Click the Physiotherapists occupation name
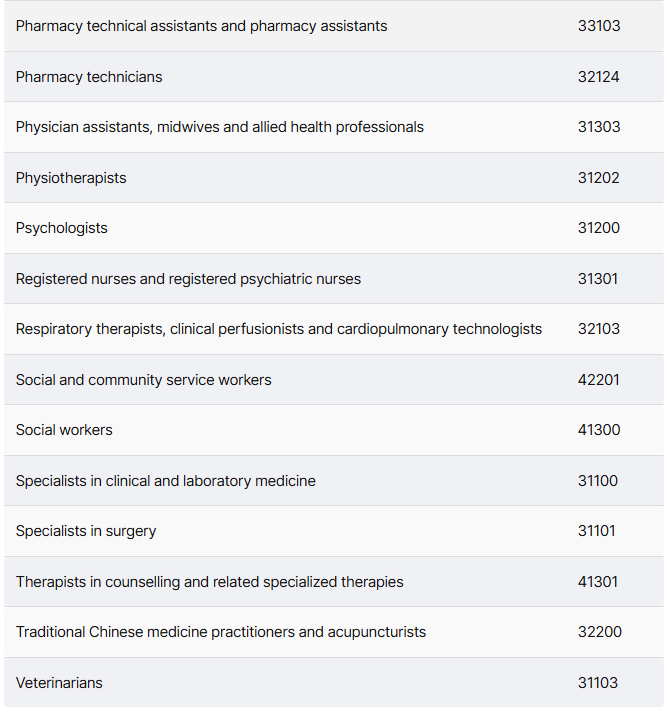 point(71,178)
